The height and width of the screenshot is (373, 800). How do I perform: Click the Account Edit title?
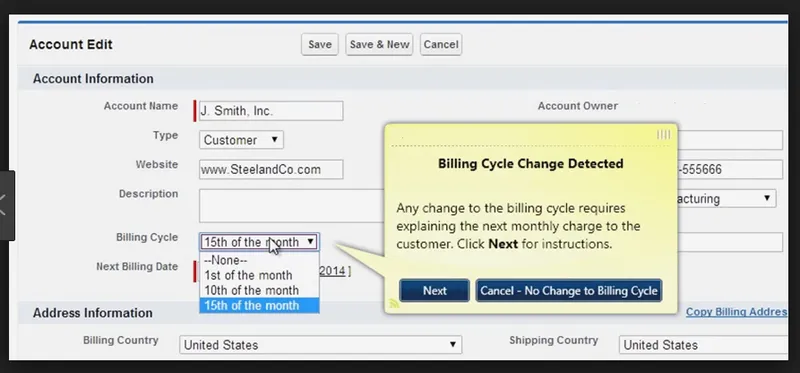[71, 44]
